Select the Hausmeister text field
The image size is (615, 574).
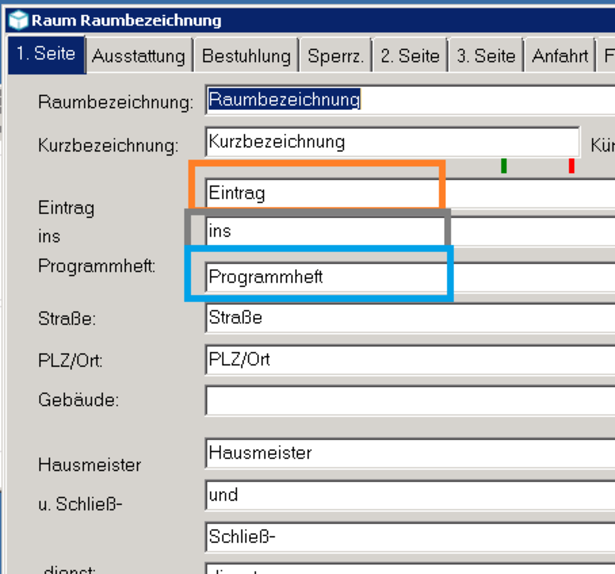point(410,453)
